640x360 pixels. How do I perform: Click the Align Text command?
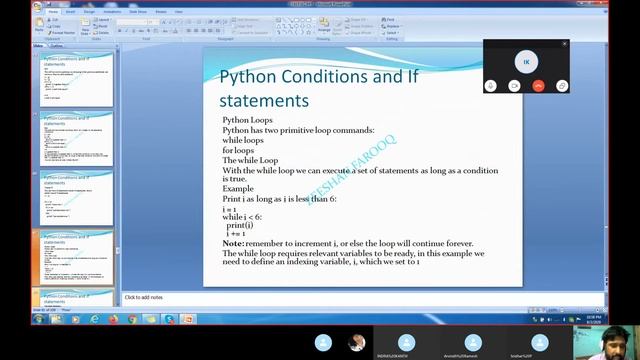pos(243,26)
